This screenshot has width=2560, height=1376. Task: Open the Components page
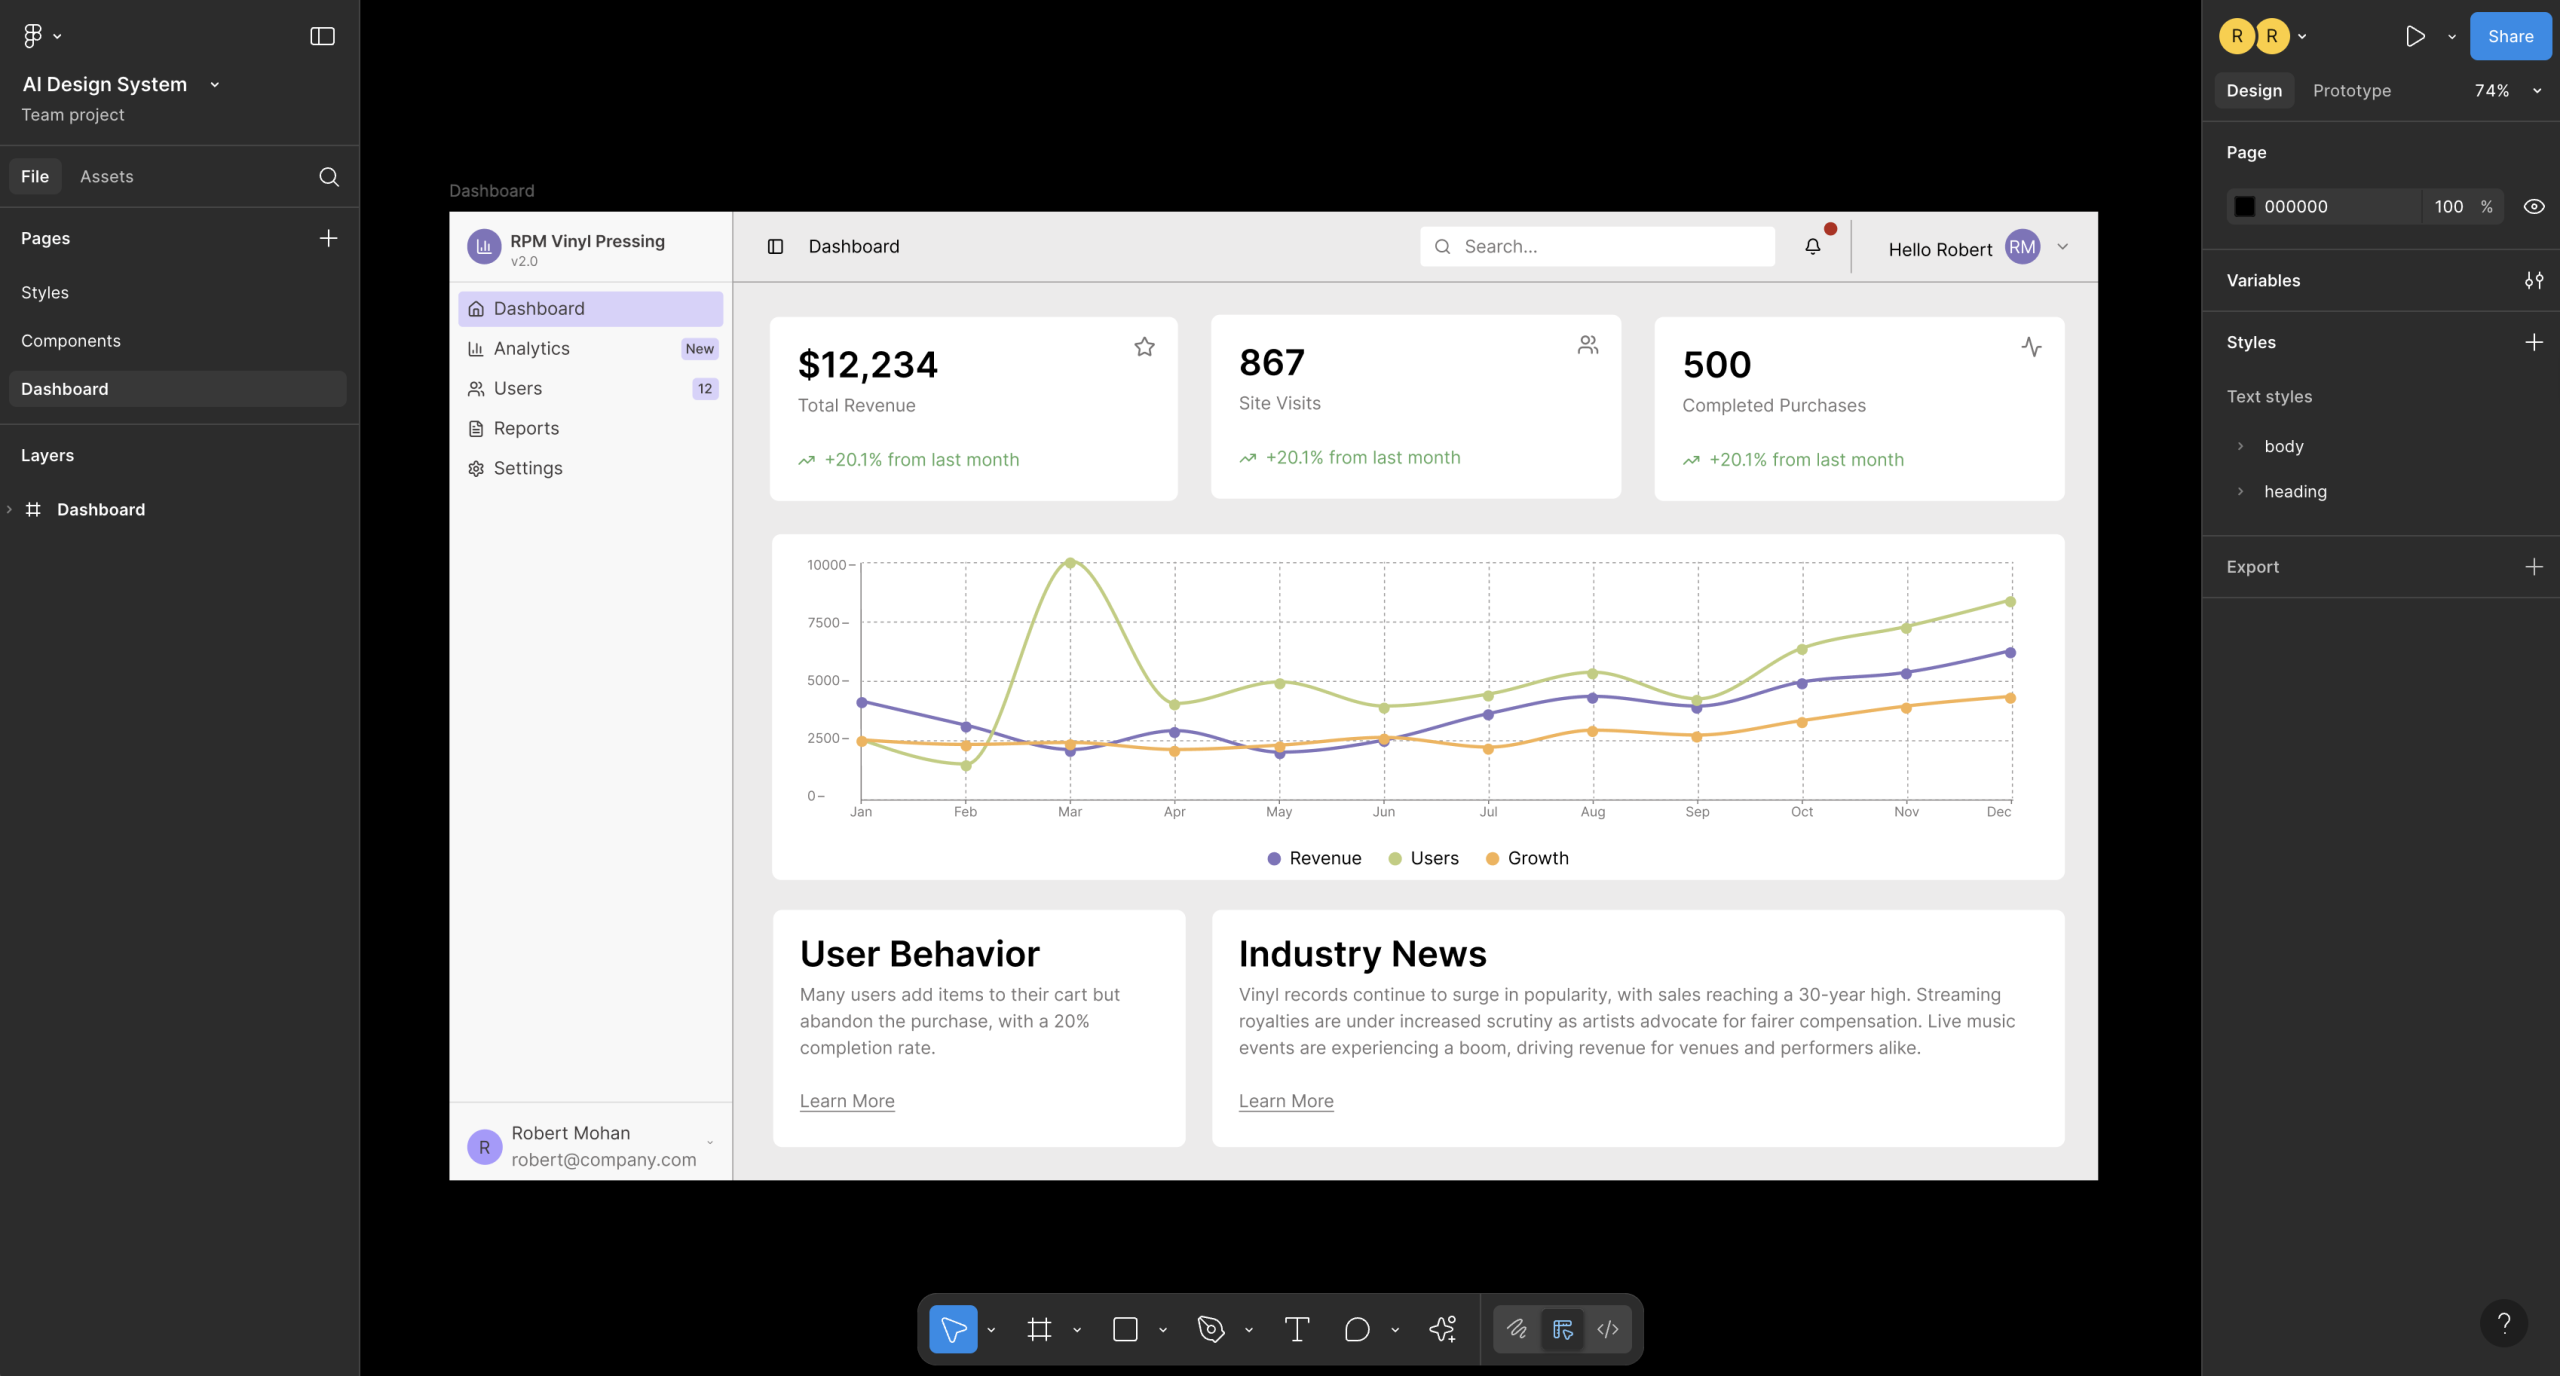pos(70,341)
